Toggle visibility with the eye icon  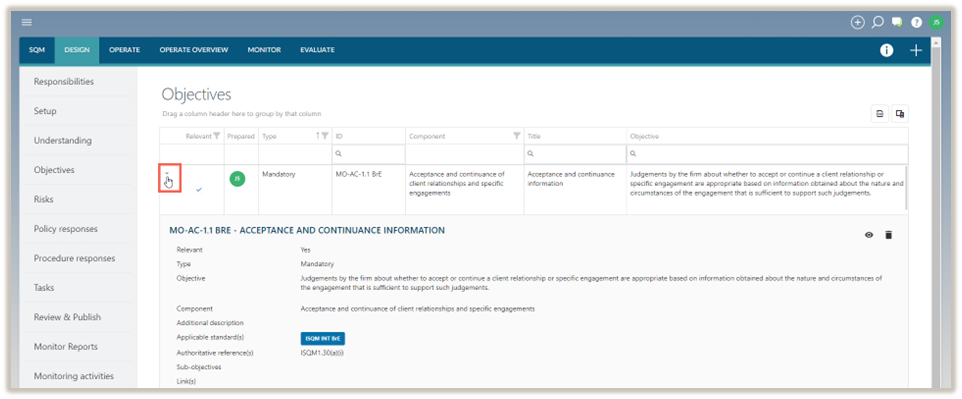pyautogui.click(x=869, y=234)
